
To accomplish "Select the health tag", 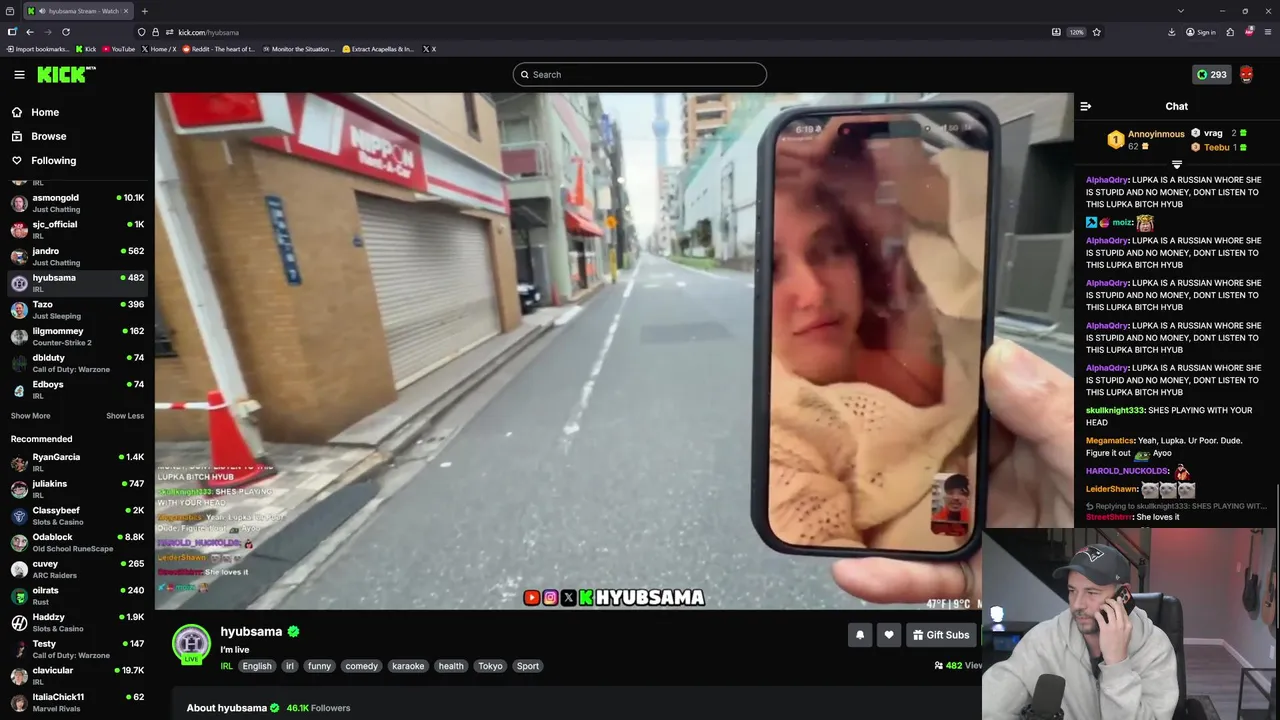I will click(451, 666).
